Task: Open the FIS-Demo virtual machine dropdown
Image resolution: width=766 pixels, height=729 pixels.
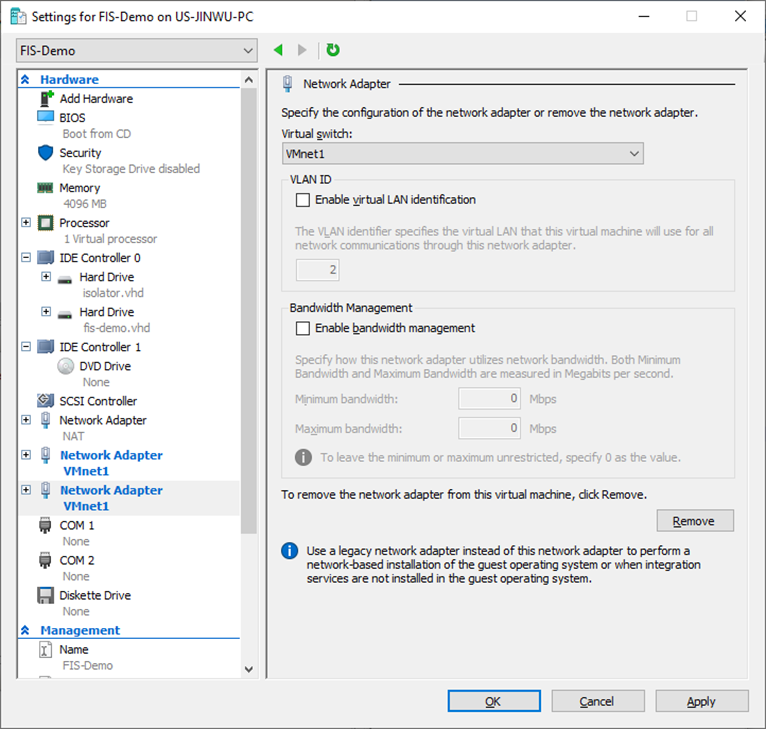Action: point(137,50)
